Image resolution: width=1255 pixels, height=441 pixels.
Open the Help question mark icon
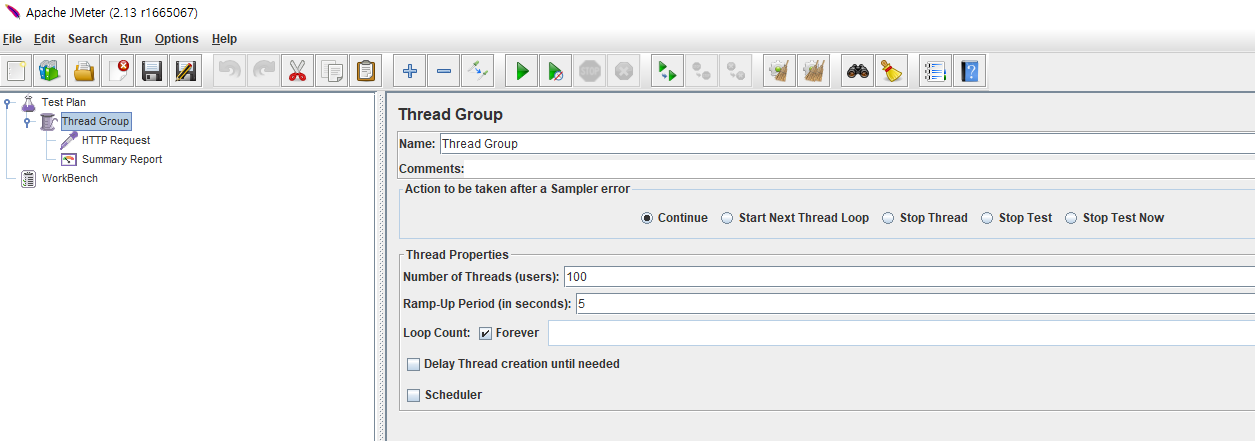tap(970, 71)
